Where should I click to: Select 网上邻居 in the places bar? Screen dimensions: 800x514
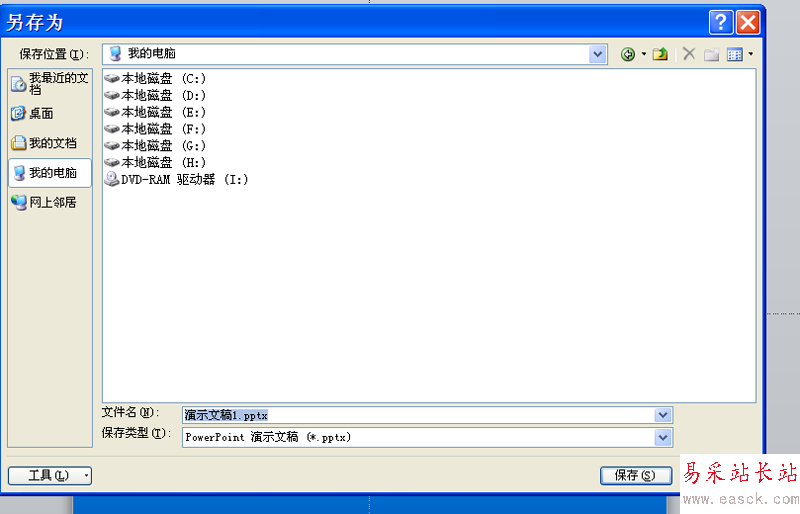coord(50,203)
